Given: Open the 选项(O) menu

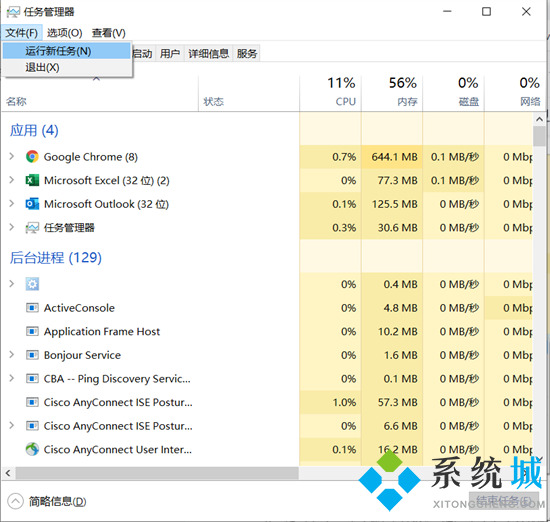Looking at the screenshot, I should pyautogui.click(x=65, y=33).
